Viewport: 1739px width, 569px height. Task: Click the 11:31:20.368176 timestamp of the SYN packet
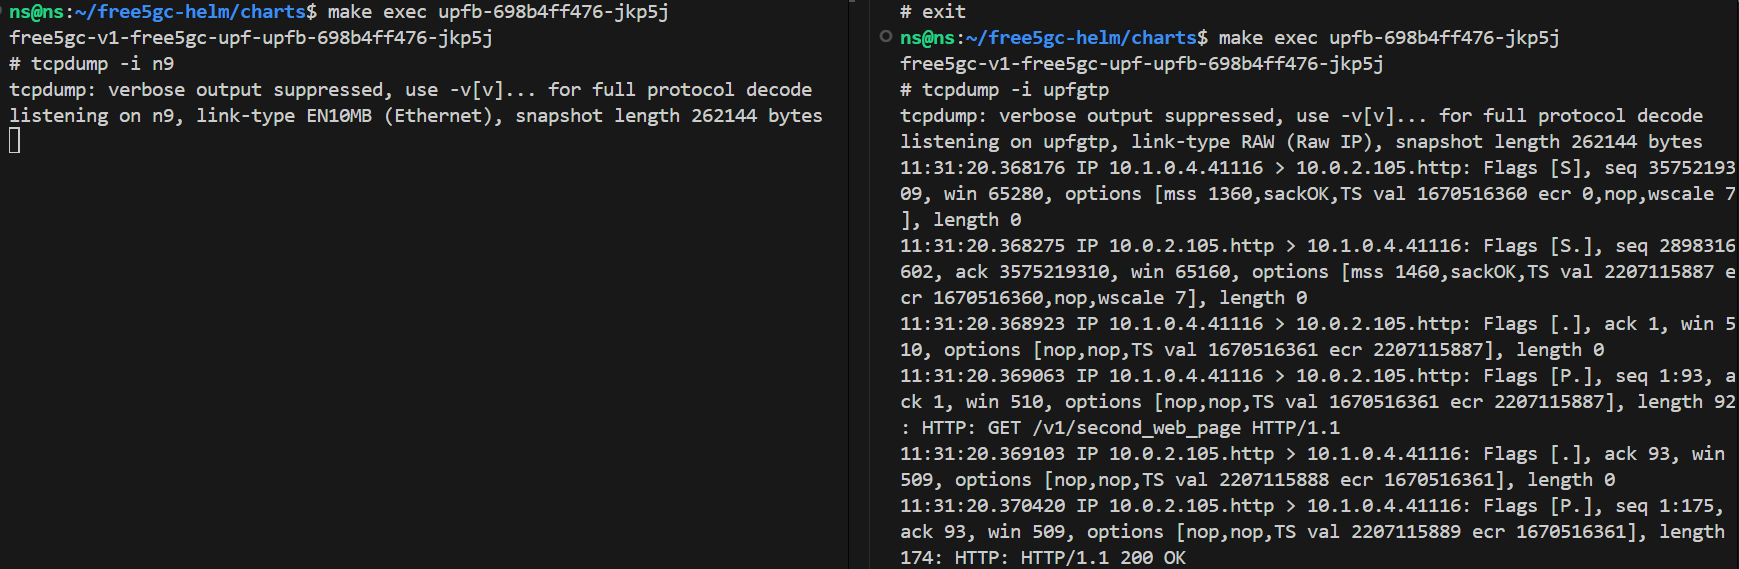[x=982, y=168]
